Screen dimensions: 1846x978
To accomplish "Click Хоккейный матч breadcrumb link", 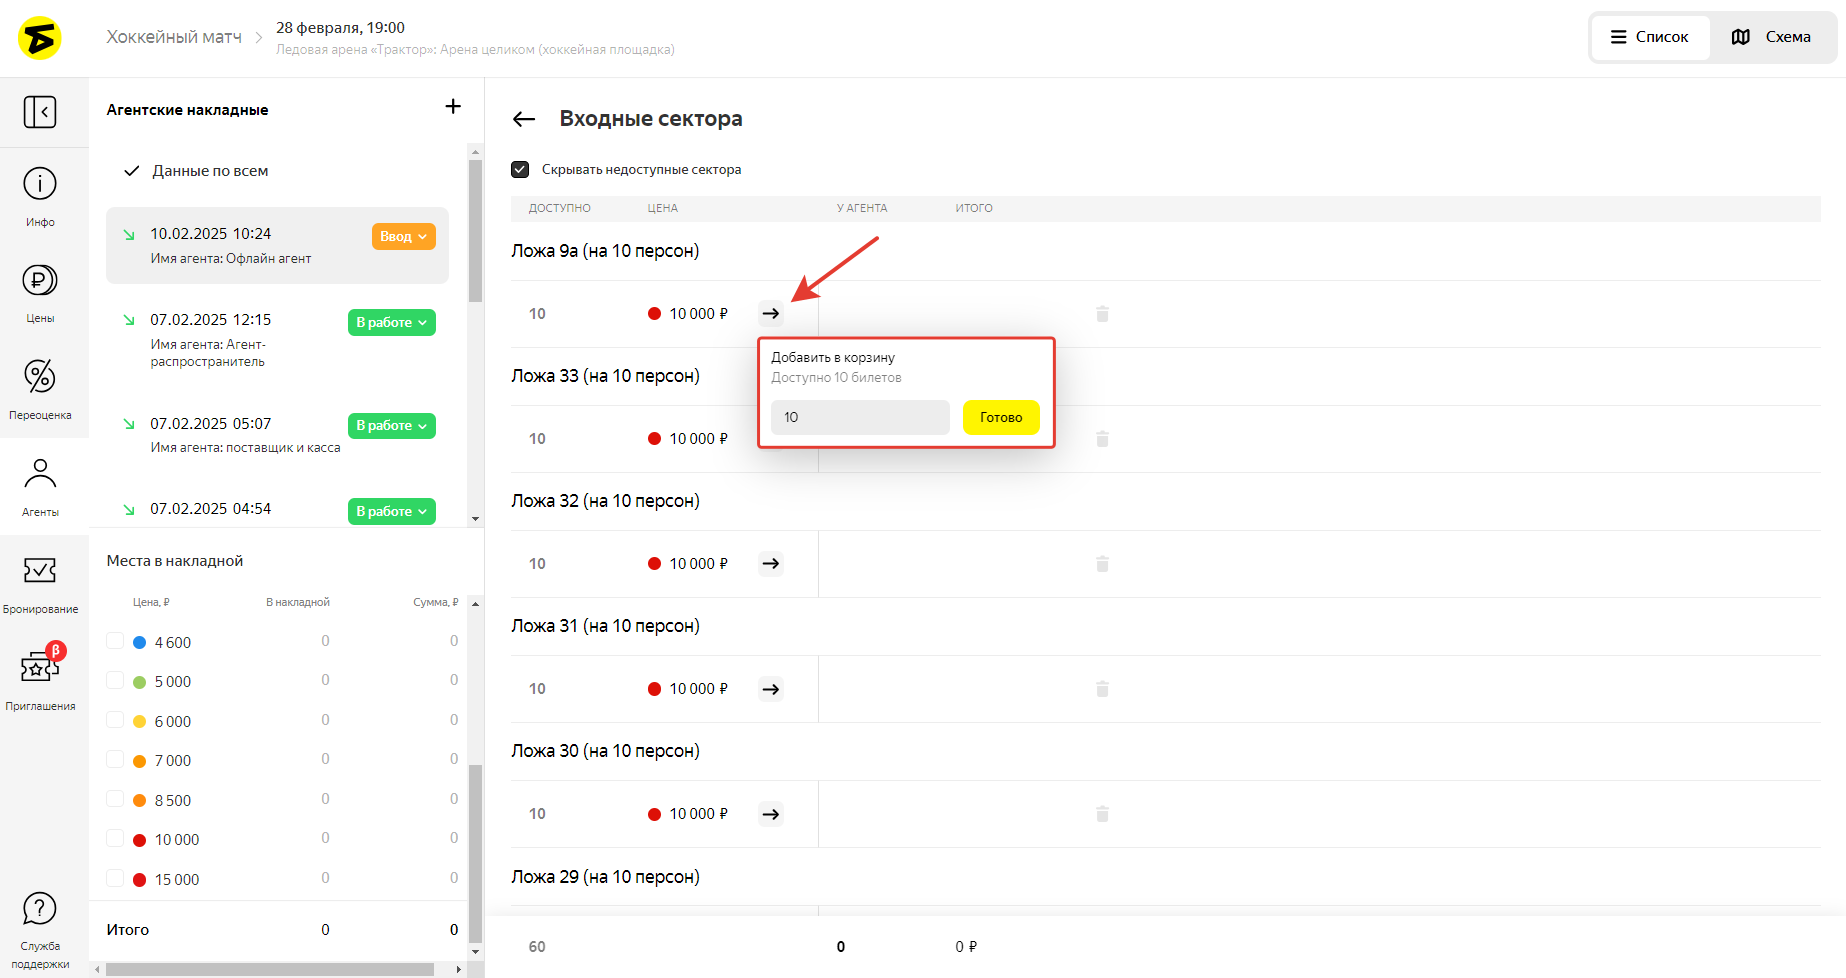I will coord(174,37).
